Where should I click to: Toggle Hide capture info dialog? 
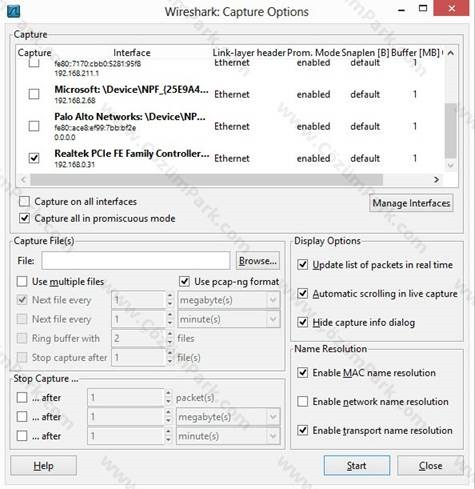[x=302, y=322]
